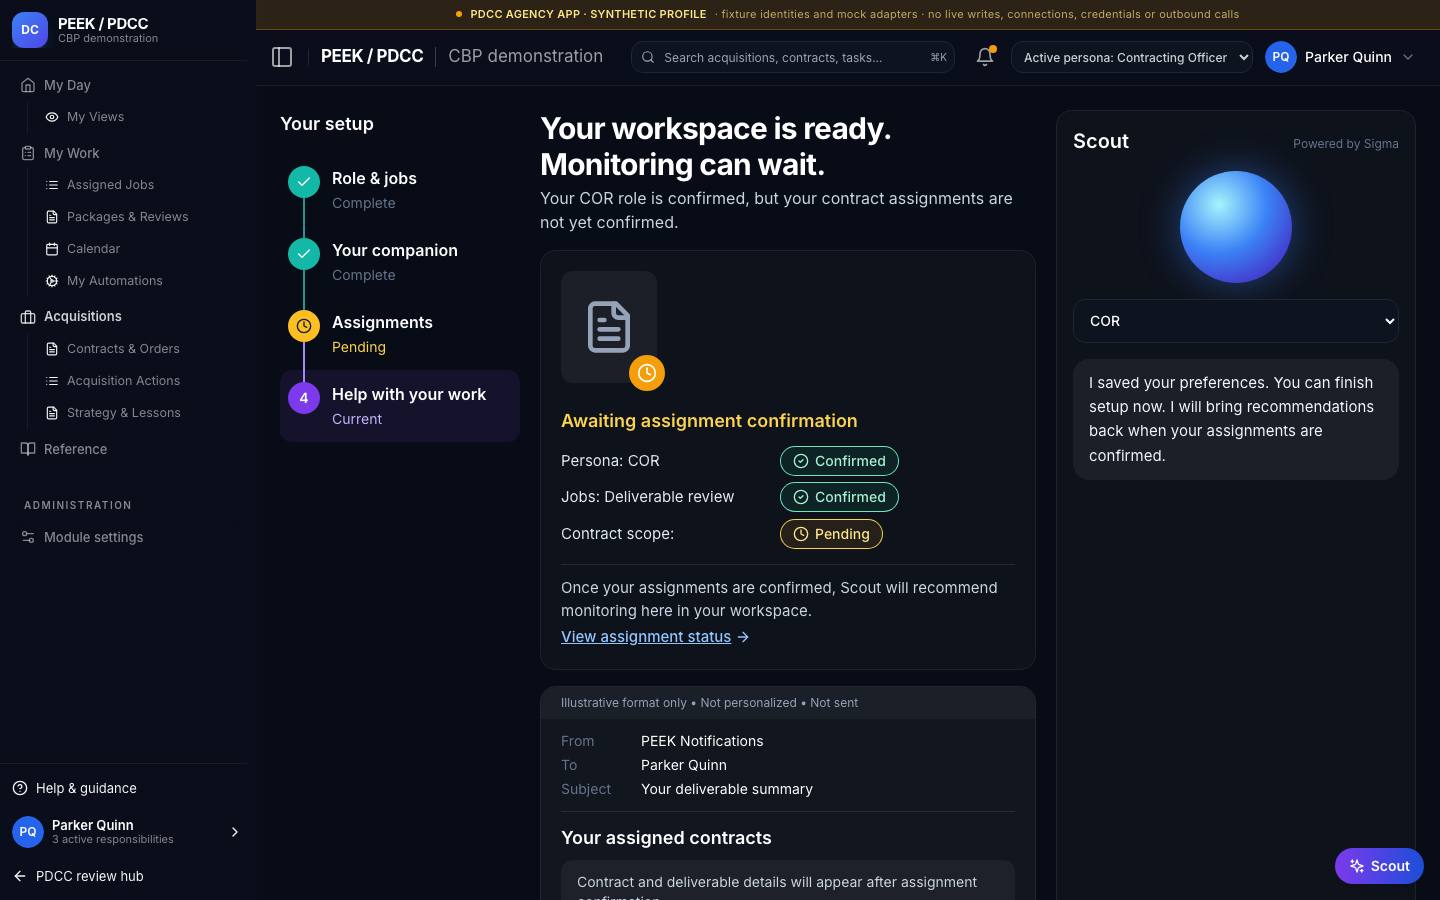The height and width of the screenshot is (900, 1440).
Task: Open the COR selector in Scout panel
Action: [x=1236, y=321]
